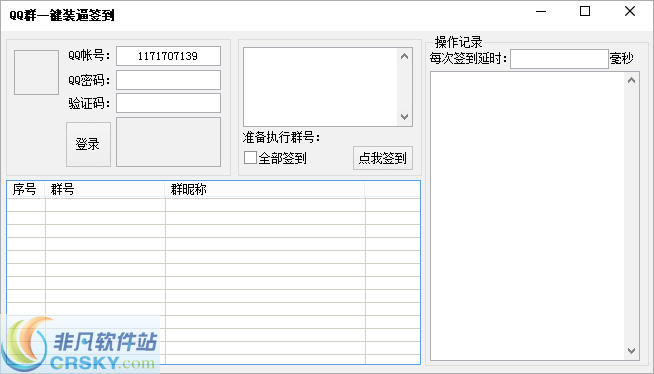Minimize the QQ群一键装逼签到 window
The width and height of the screenshot is (654, 374).
[541, 12]
